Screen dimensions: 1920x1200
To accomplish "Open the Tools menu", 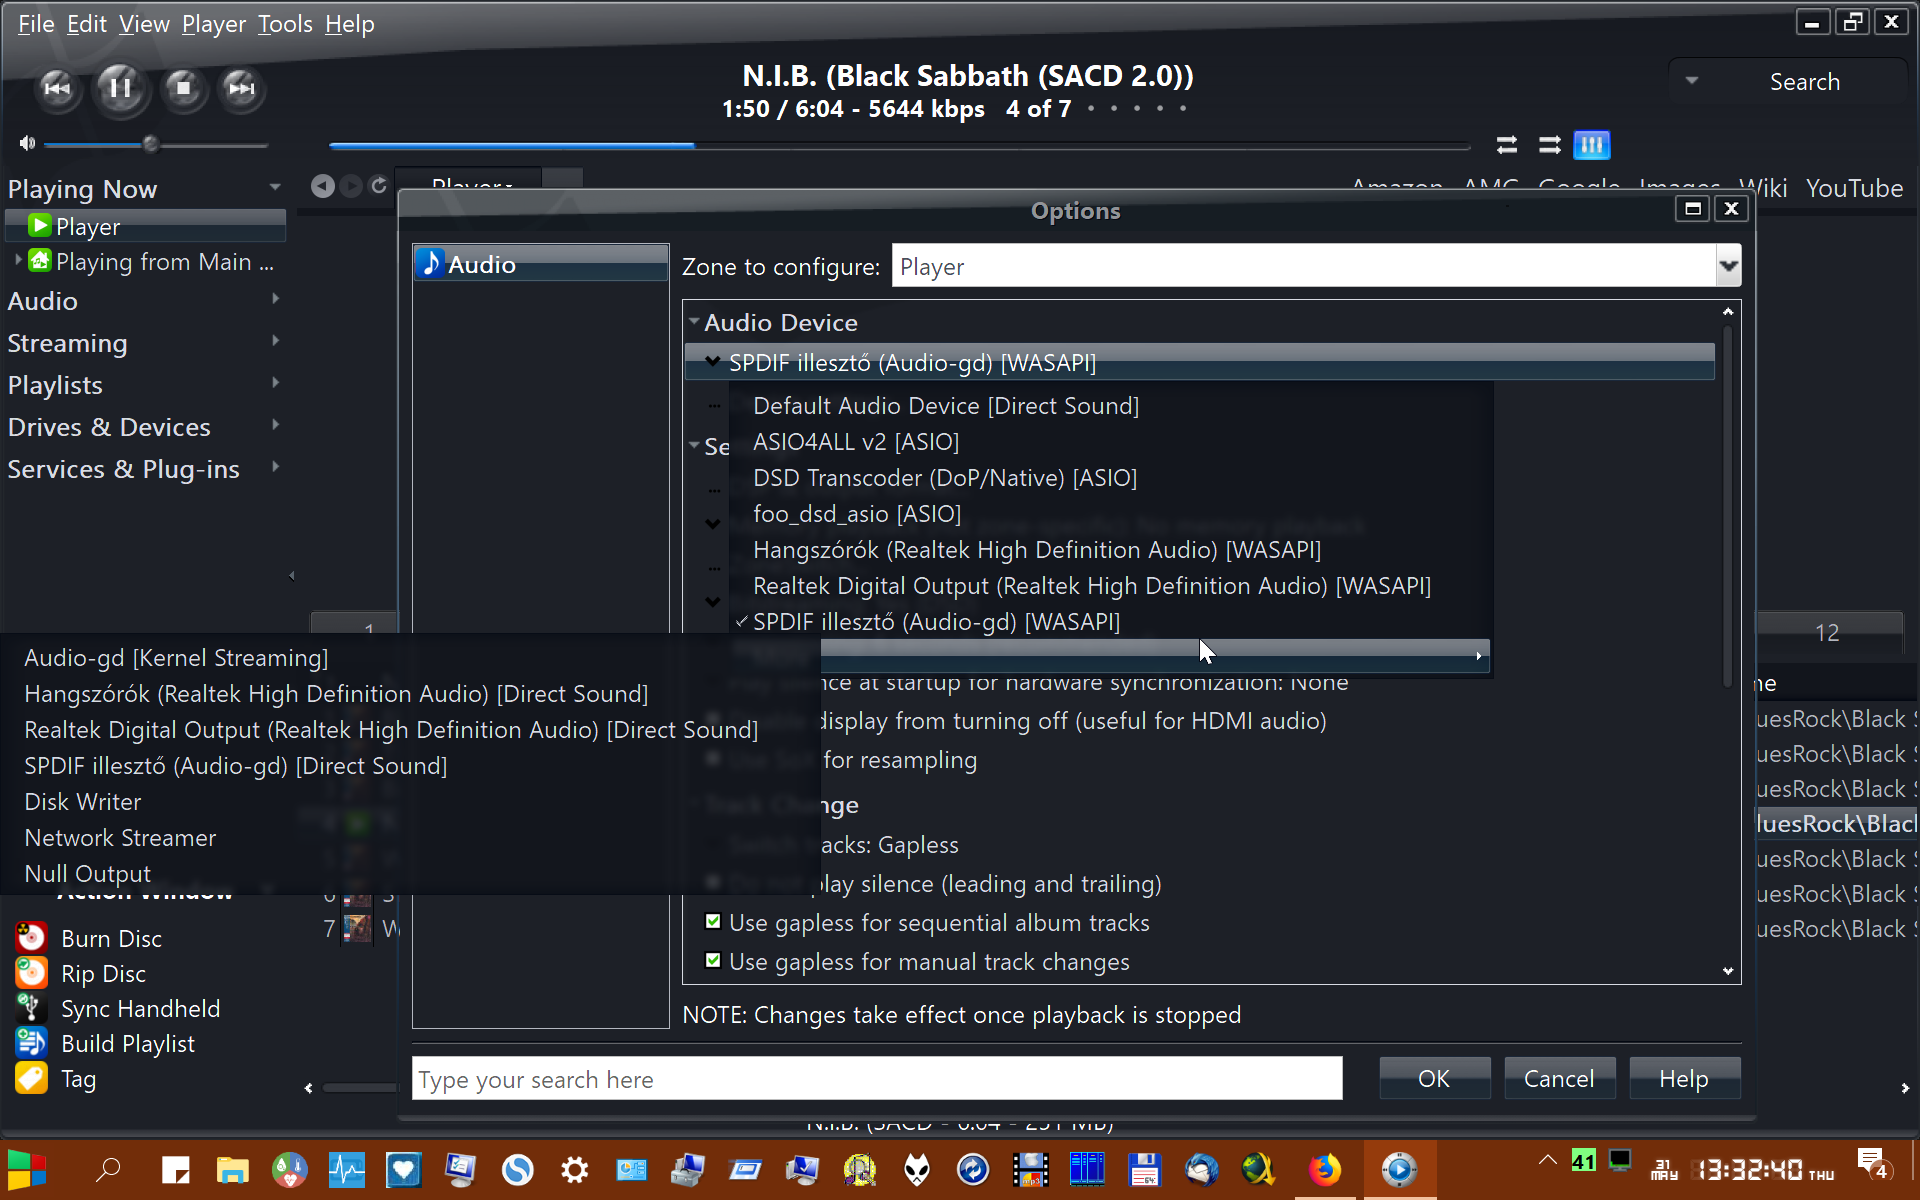I will click(x=285, y=24).
